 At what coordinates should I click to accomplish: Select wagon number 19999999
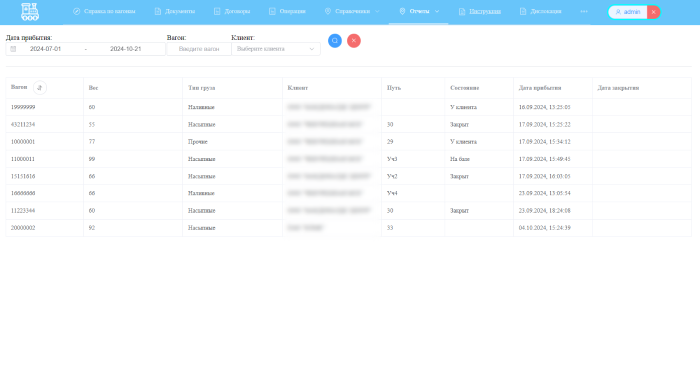[x=23, y=107]
